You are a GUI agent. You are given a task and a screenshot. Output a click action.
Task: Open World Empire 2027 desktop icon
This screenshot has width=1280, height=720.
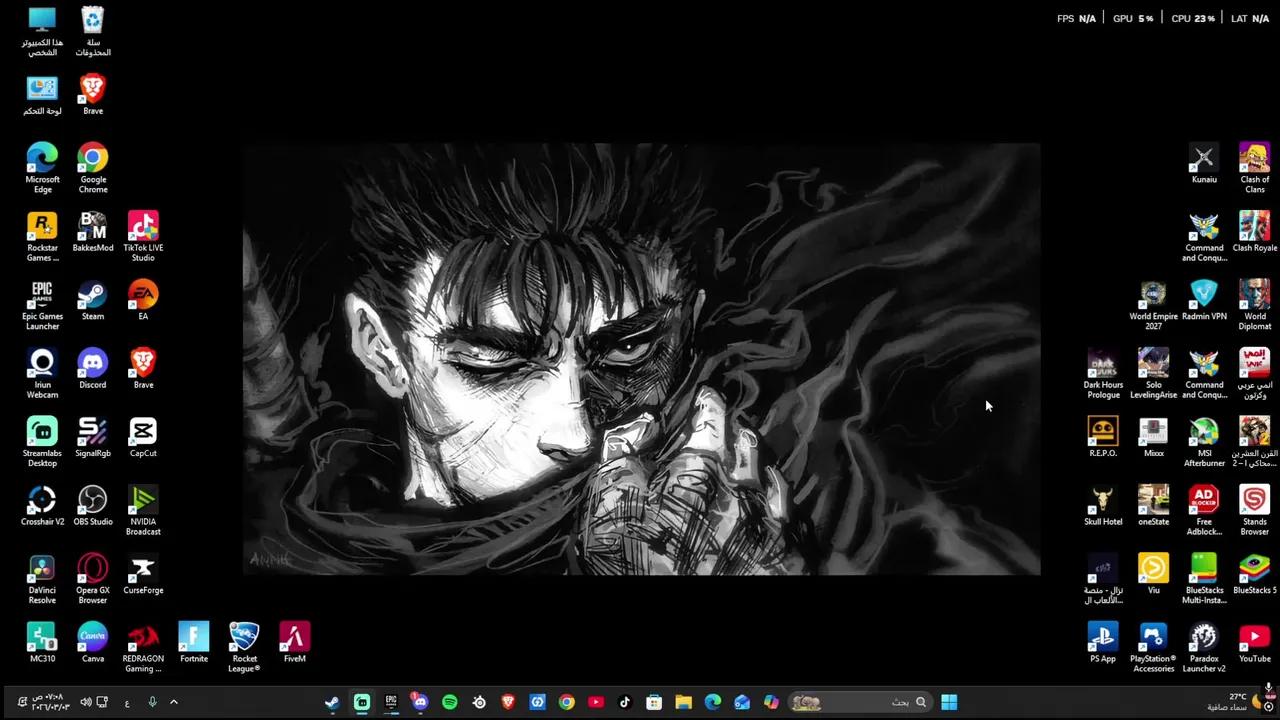tap(1153, 305)
